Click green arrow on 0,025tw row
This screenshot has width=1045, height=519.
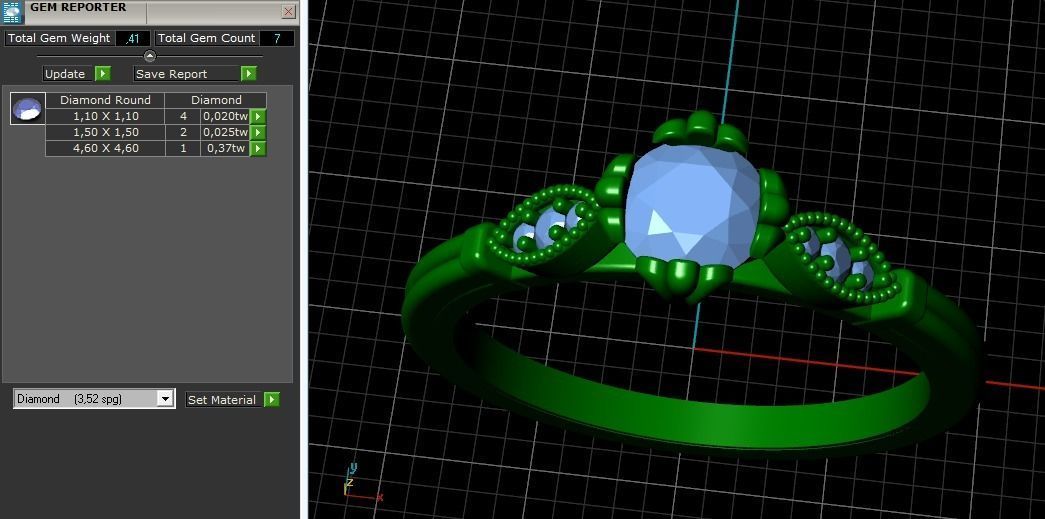click(x=258, y=132)
